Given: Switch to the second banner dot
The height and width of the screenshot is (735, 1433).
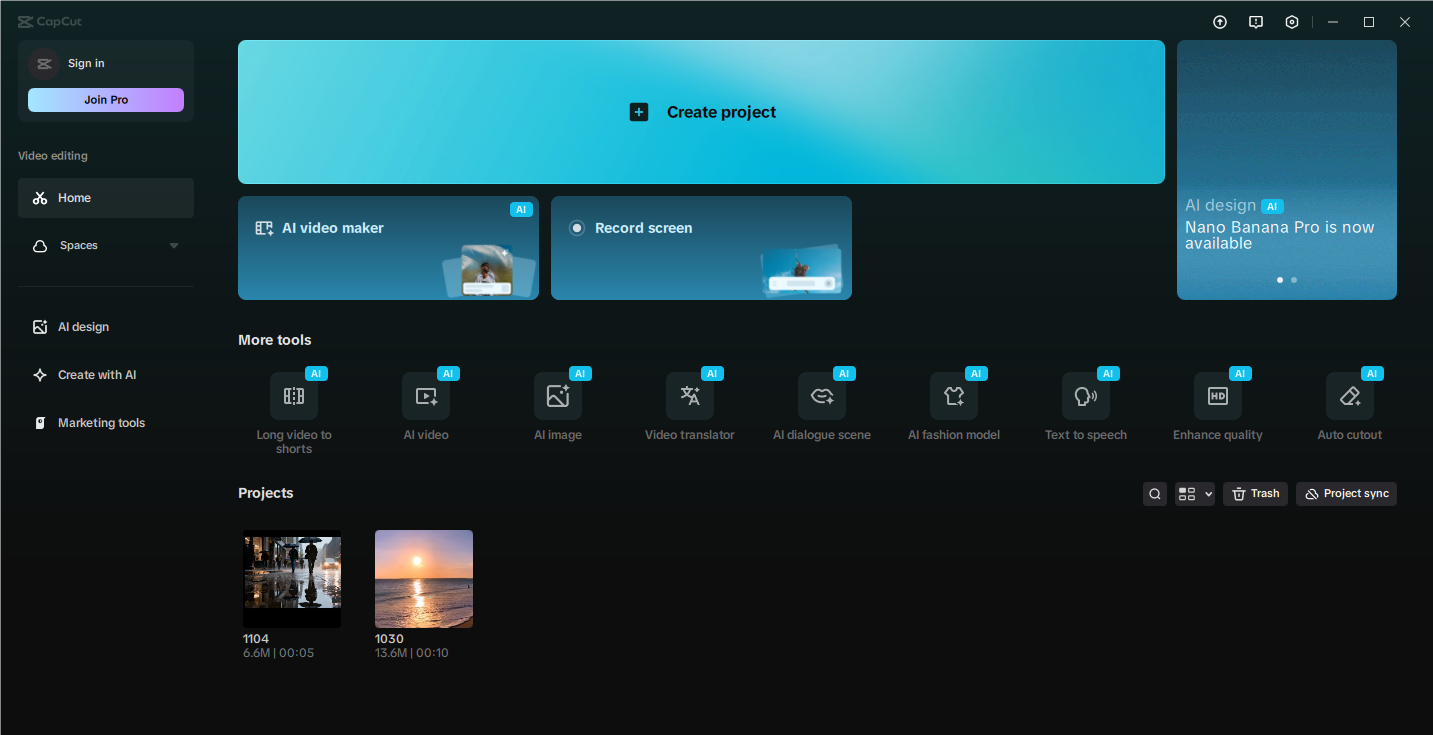Looking at the screenshot, I should coord(1293,280).
